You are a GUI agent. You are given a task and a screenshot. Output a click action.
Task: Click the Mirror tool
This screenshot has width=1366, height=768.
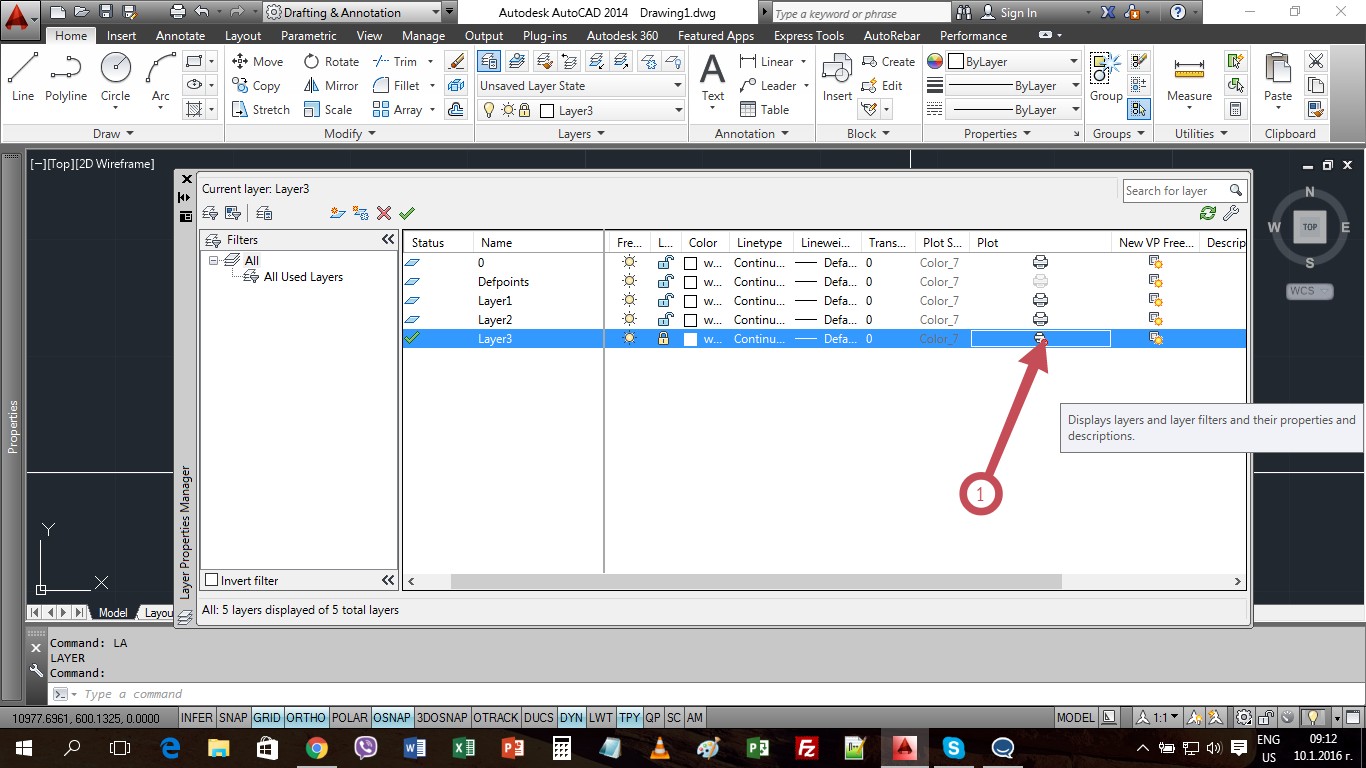tap(331, 85)
